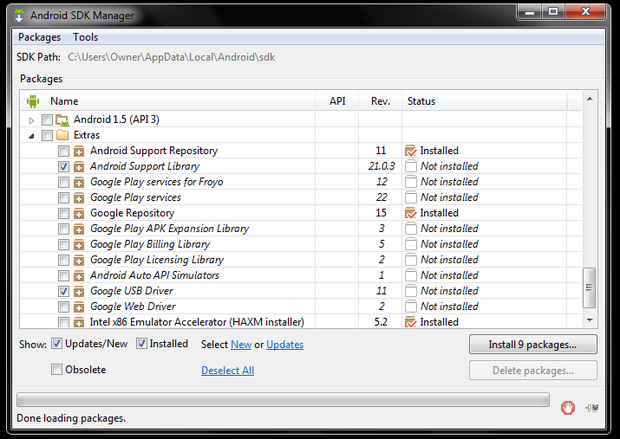Click Installed status icon for Google Repository
The height and width of the screenshot is (439, 620).
tap(411, 213)
